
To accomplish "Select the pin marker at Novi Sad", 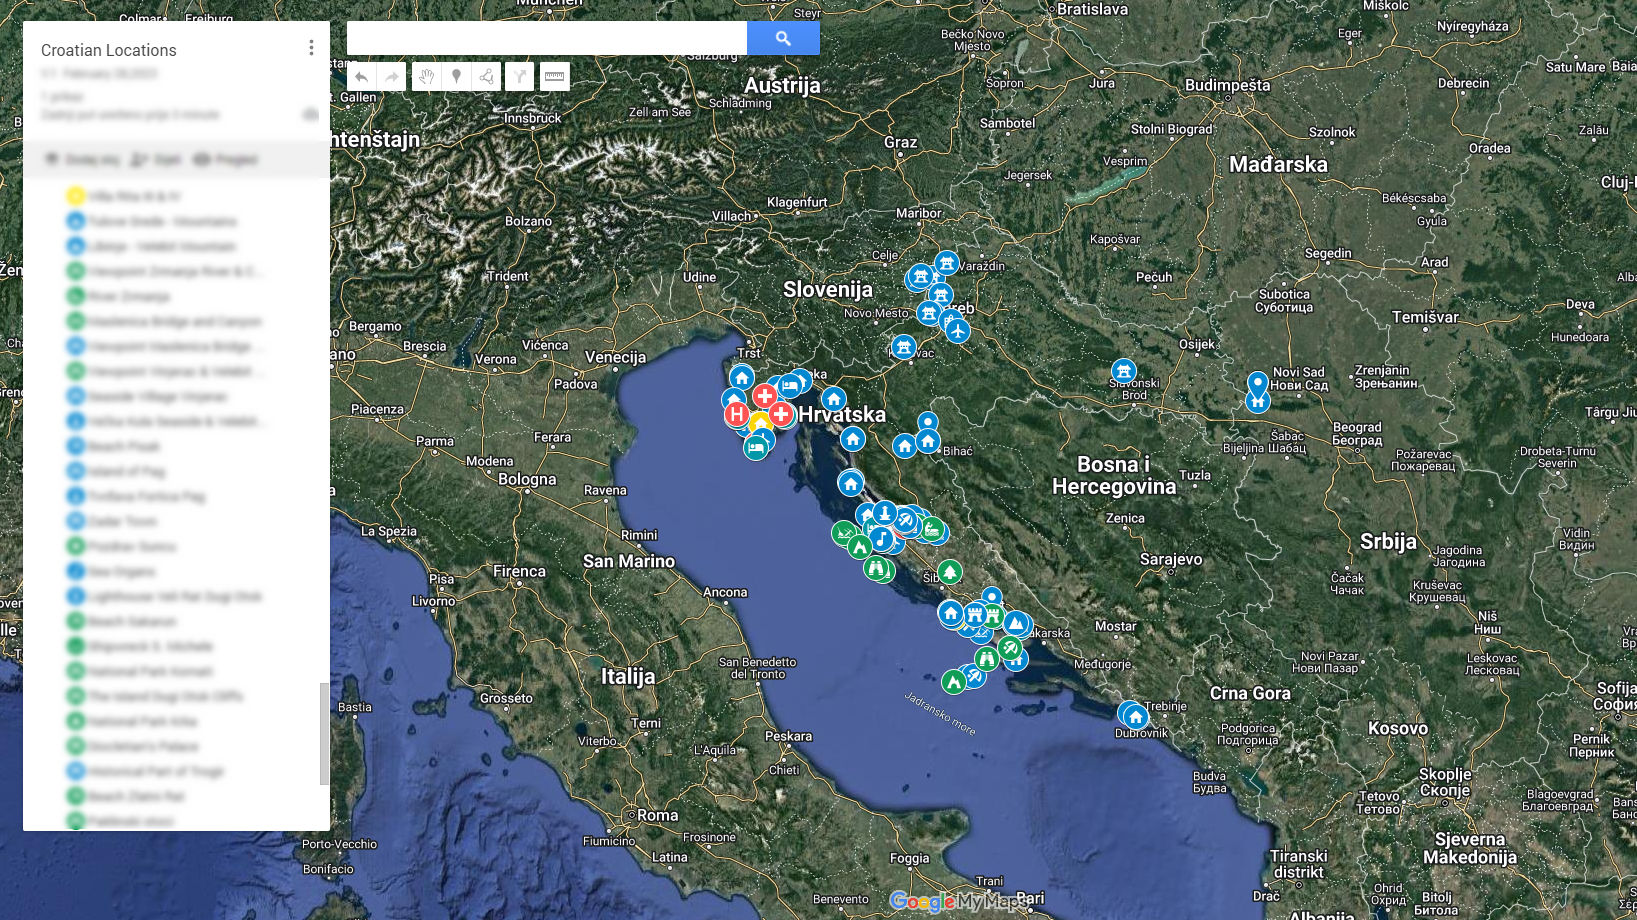I will pyautogui.click(x=1258, y=383).
